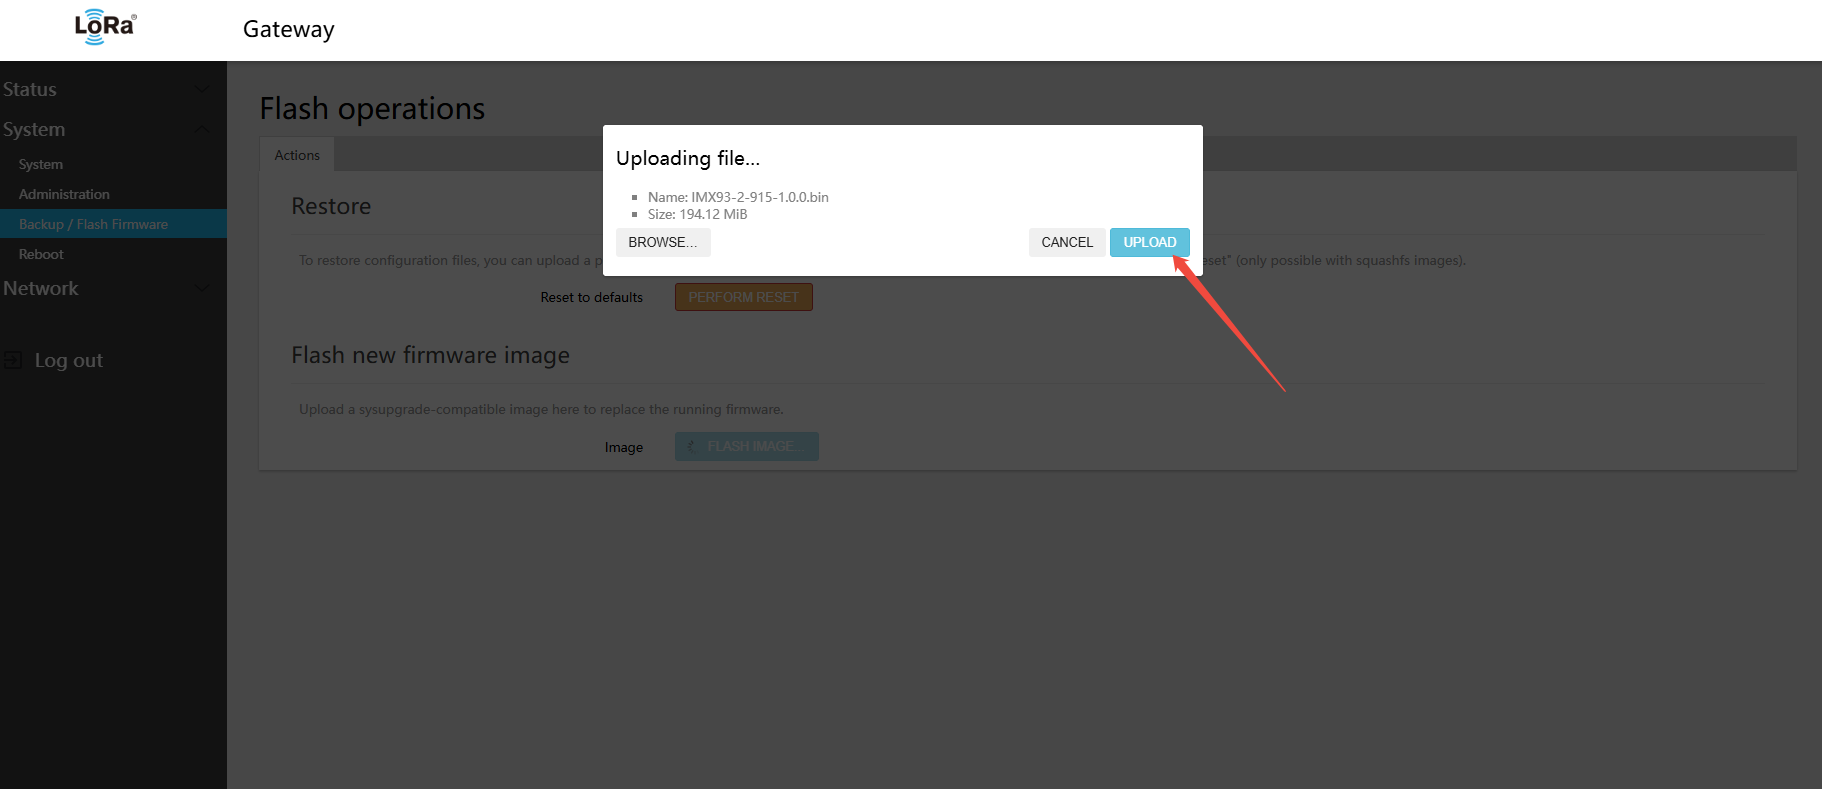1822x789 pixels.
Task: Collapse the System menu chevron
Action: point(202,130)
